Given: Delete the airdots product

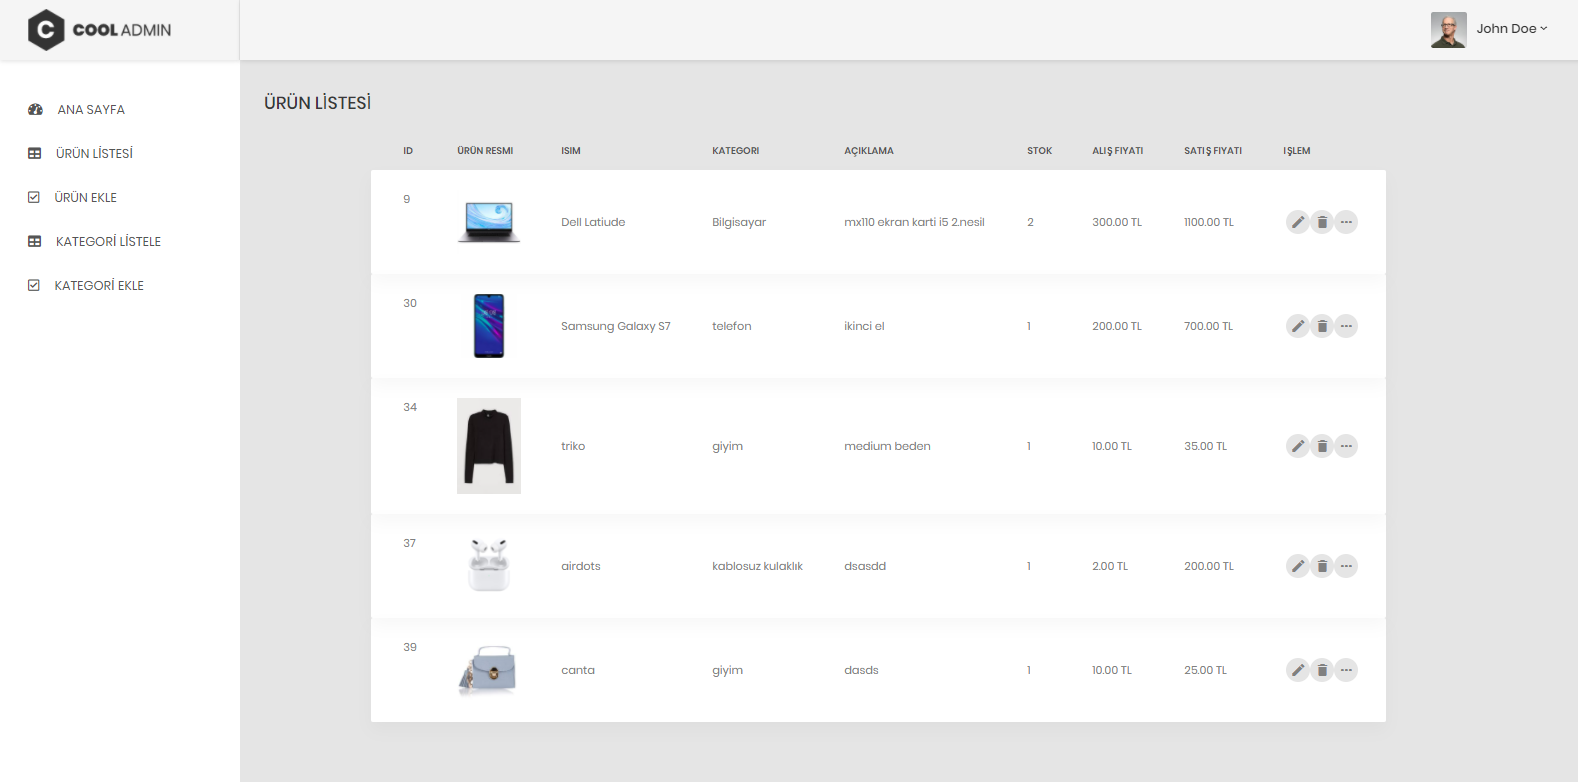Looking at the screenshot, I should point(1322,566).
